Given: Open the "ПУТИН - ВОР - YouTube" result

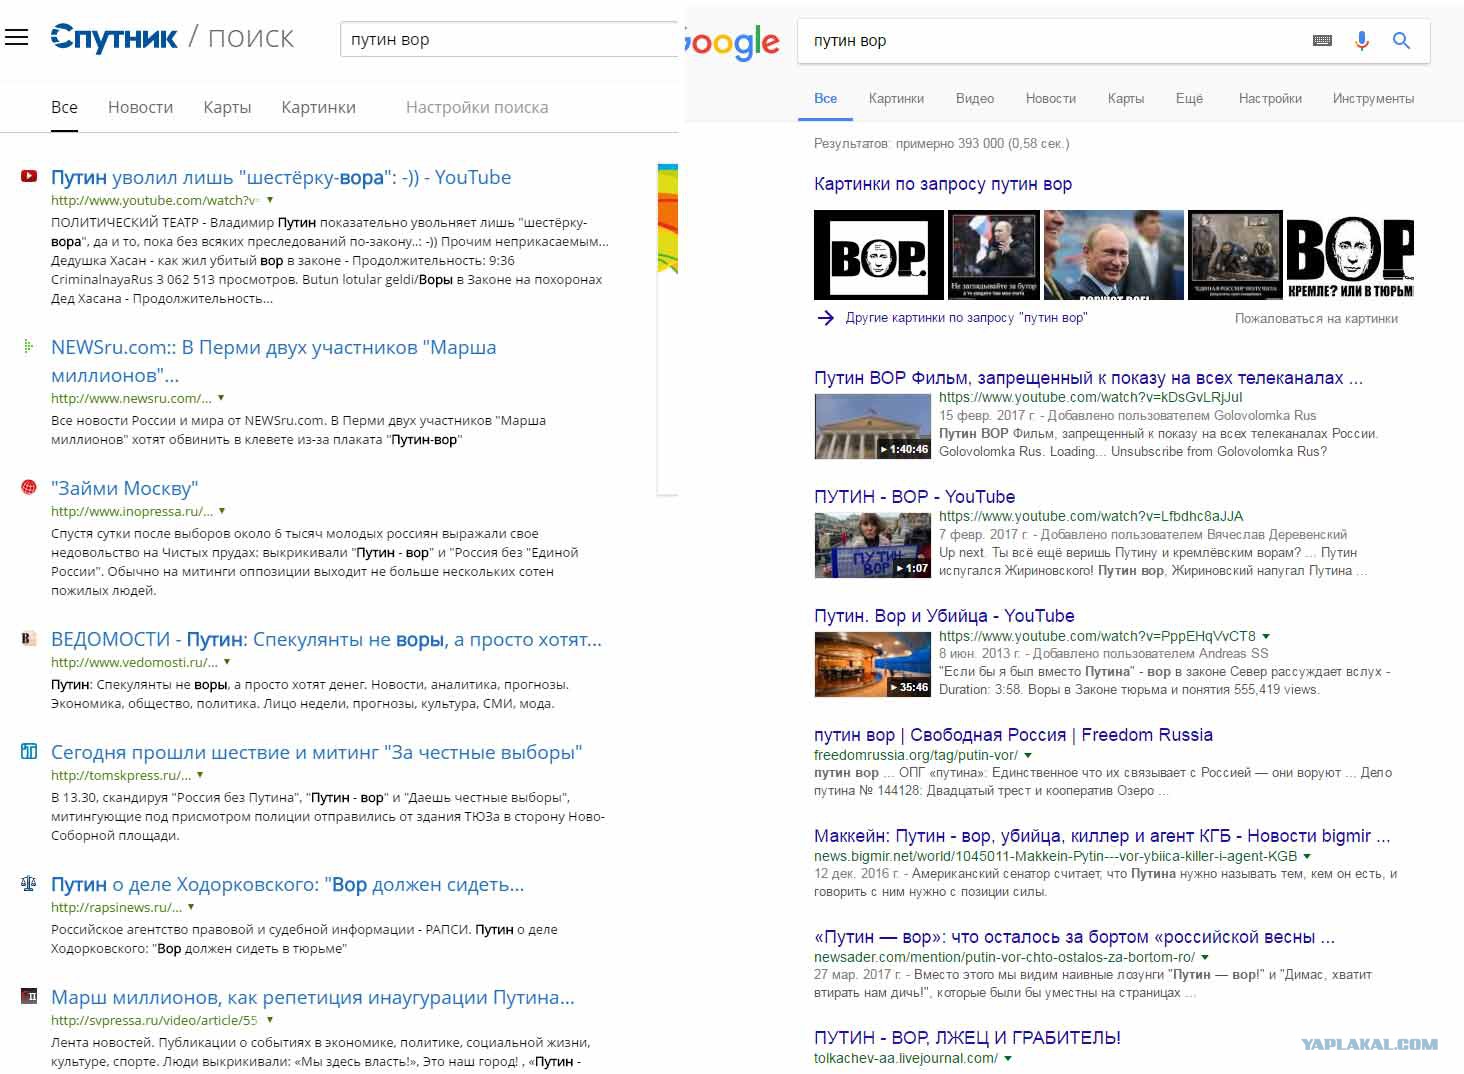Looking at the screenshot, I should (x=914, y=497).
